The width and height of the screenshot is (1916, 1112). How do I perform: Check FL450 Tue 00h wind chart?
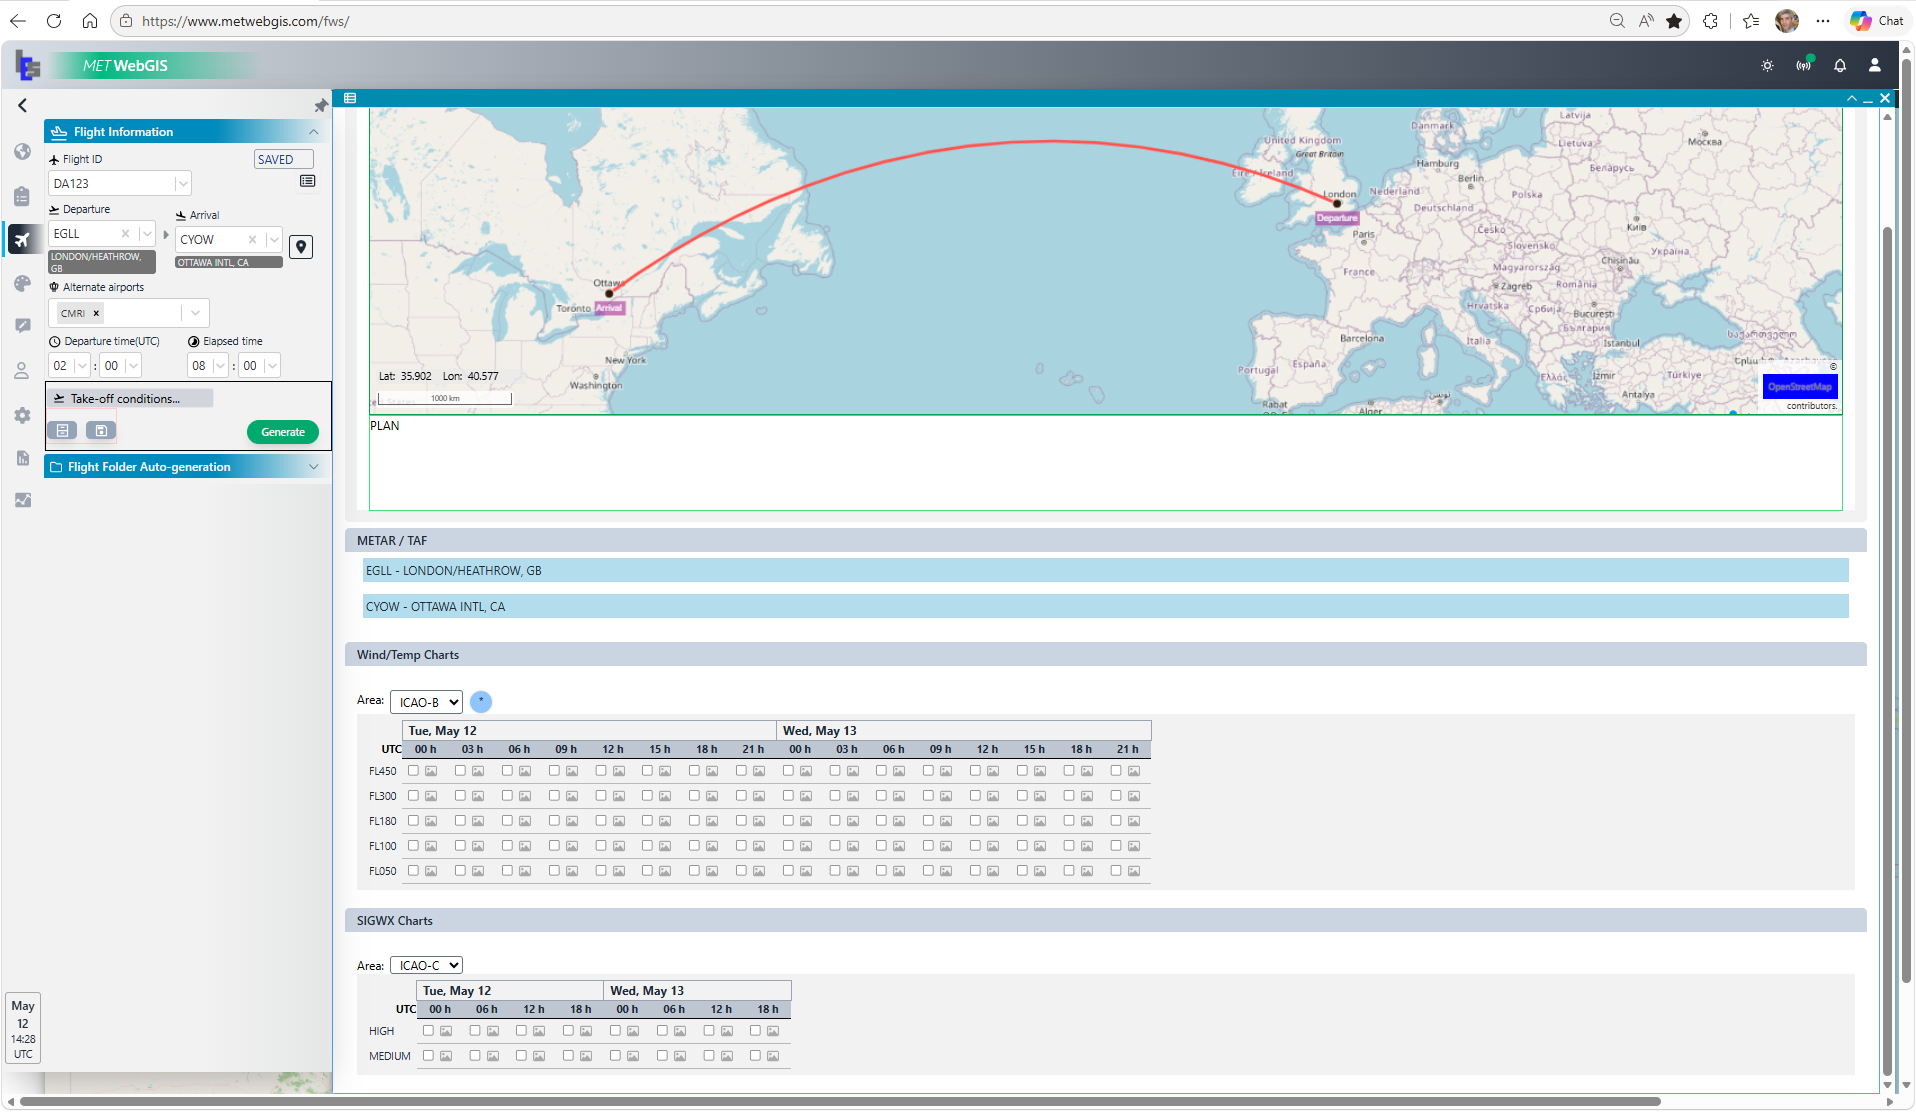click(x=413, y=771)
